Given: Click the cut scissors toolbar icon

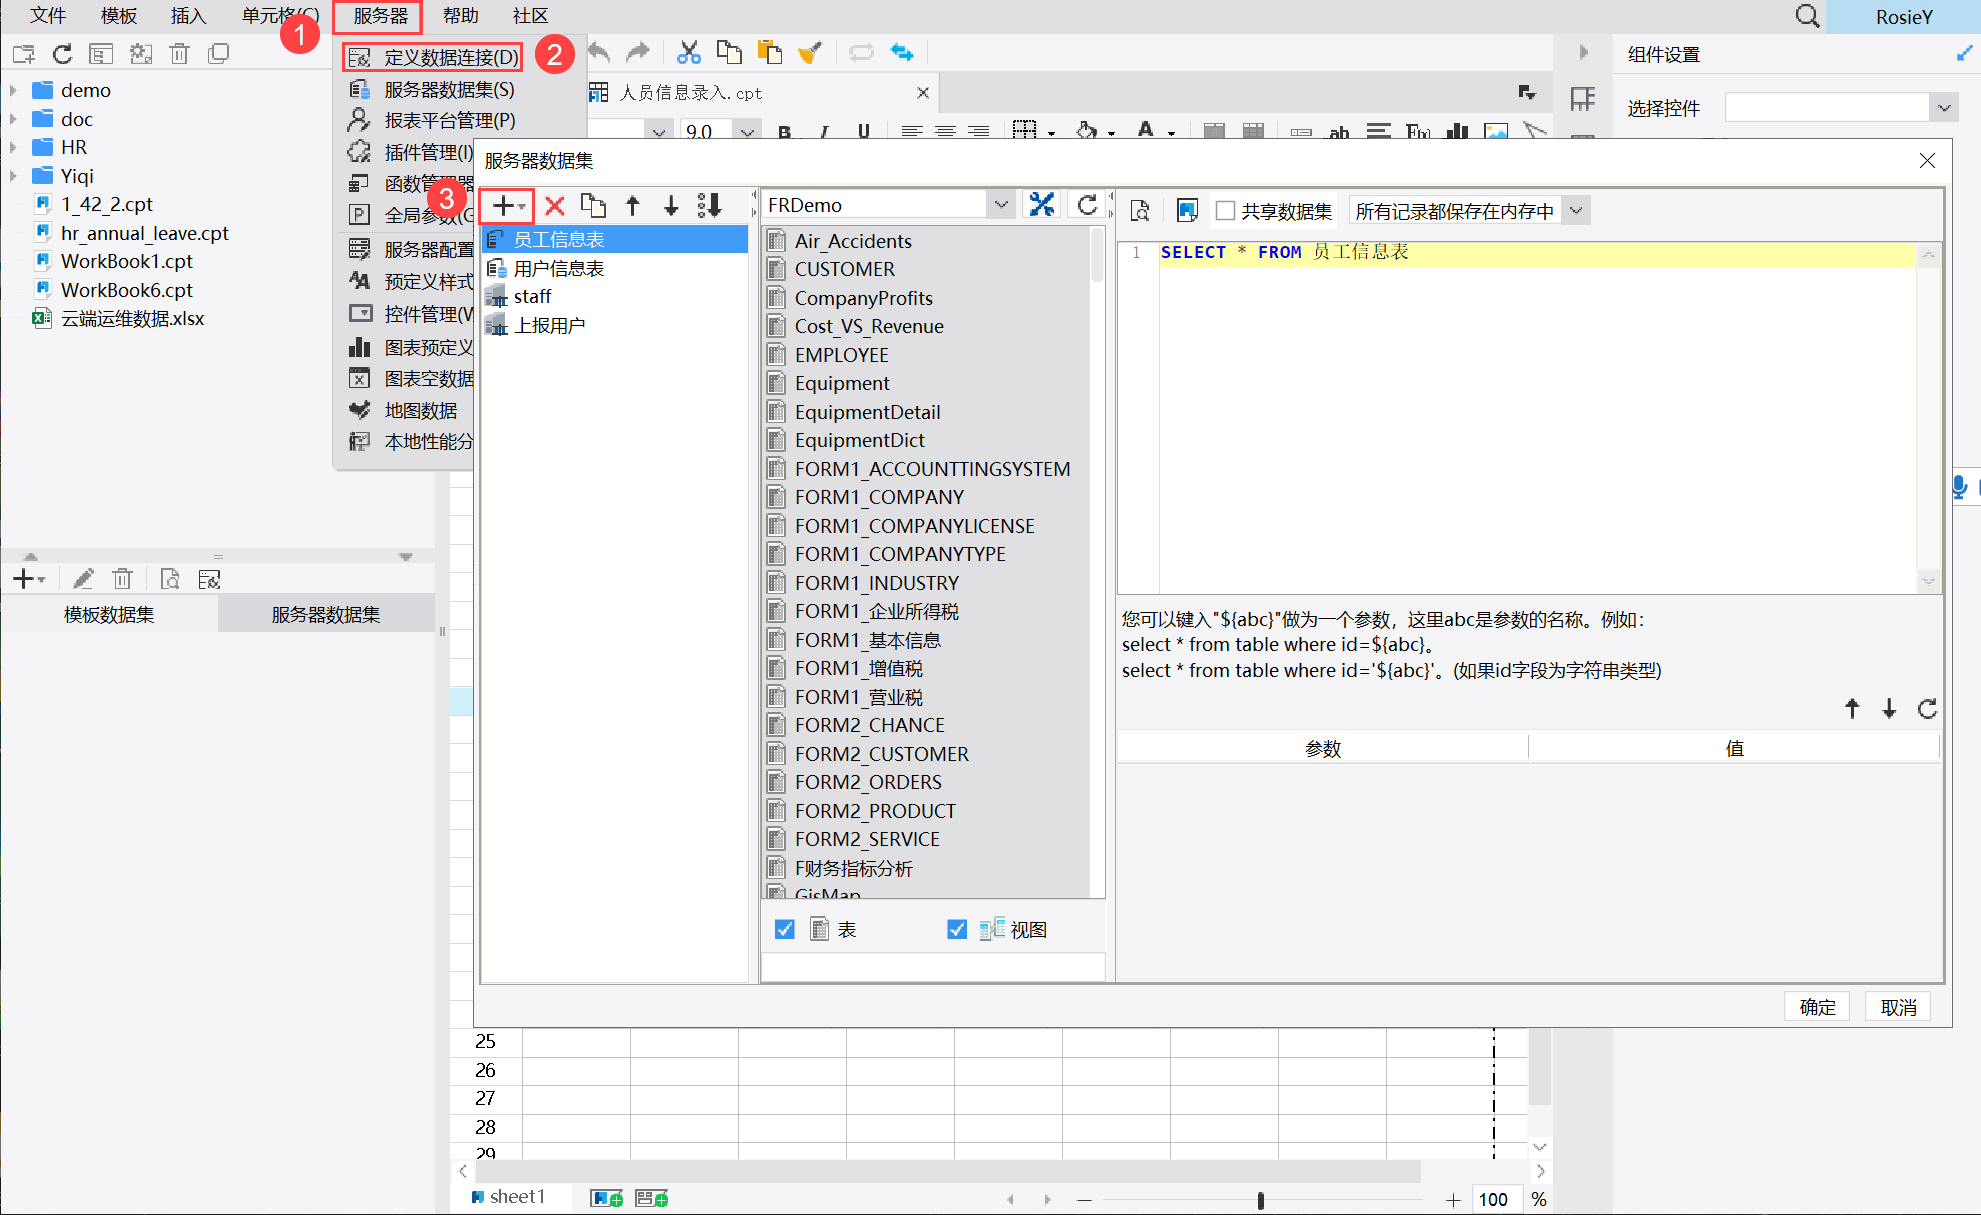Looking at the screenshot, I should [688, 53].
